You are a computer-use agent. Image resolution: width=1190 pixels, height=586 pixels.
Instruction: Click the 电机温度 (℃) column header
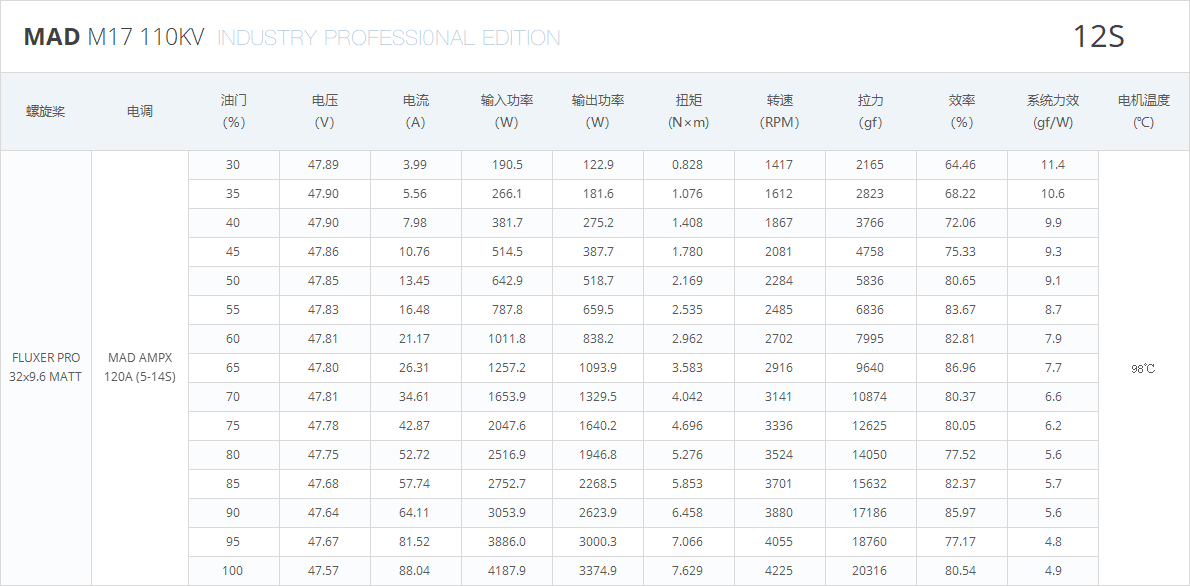pos(1144,112)
